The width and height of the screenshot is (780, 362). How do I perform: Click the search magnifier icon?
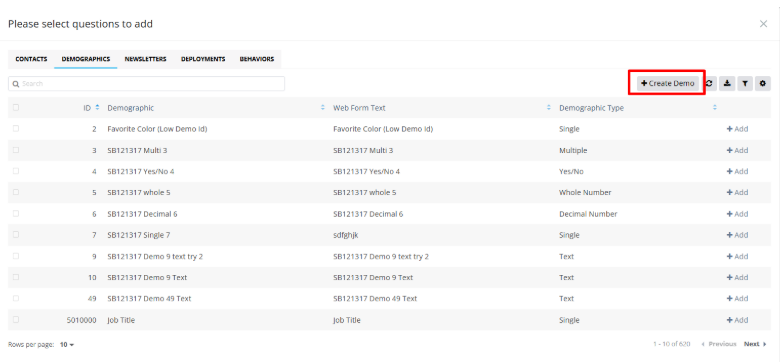pos(16,84)
